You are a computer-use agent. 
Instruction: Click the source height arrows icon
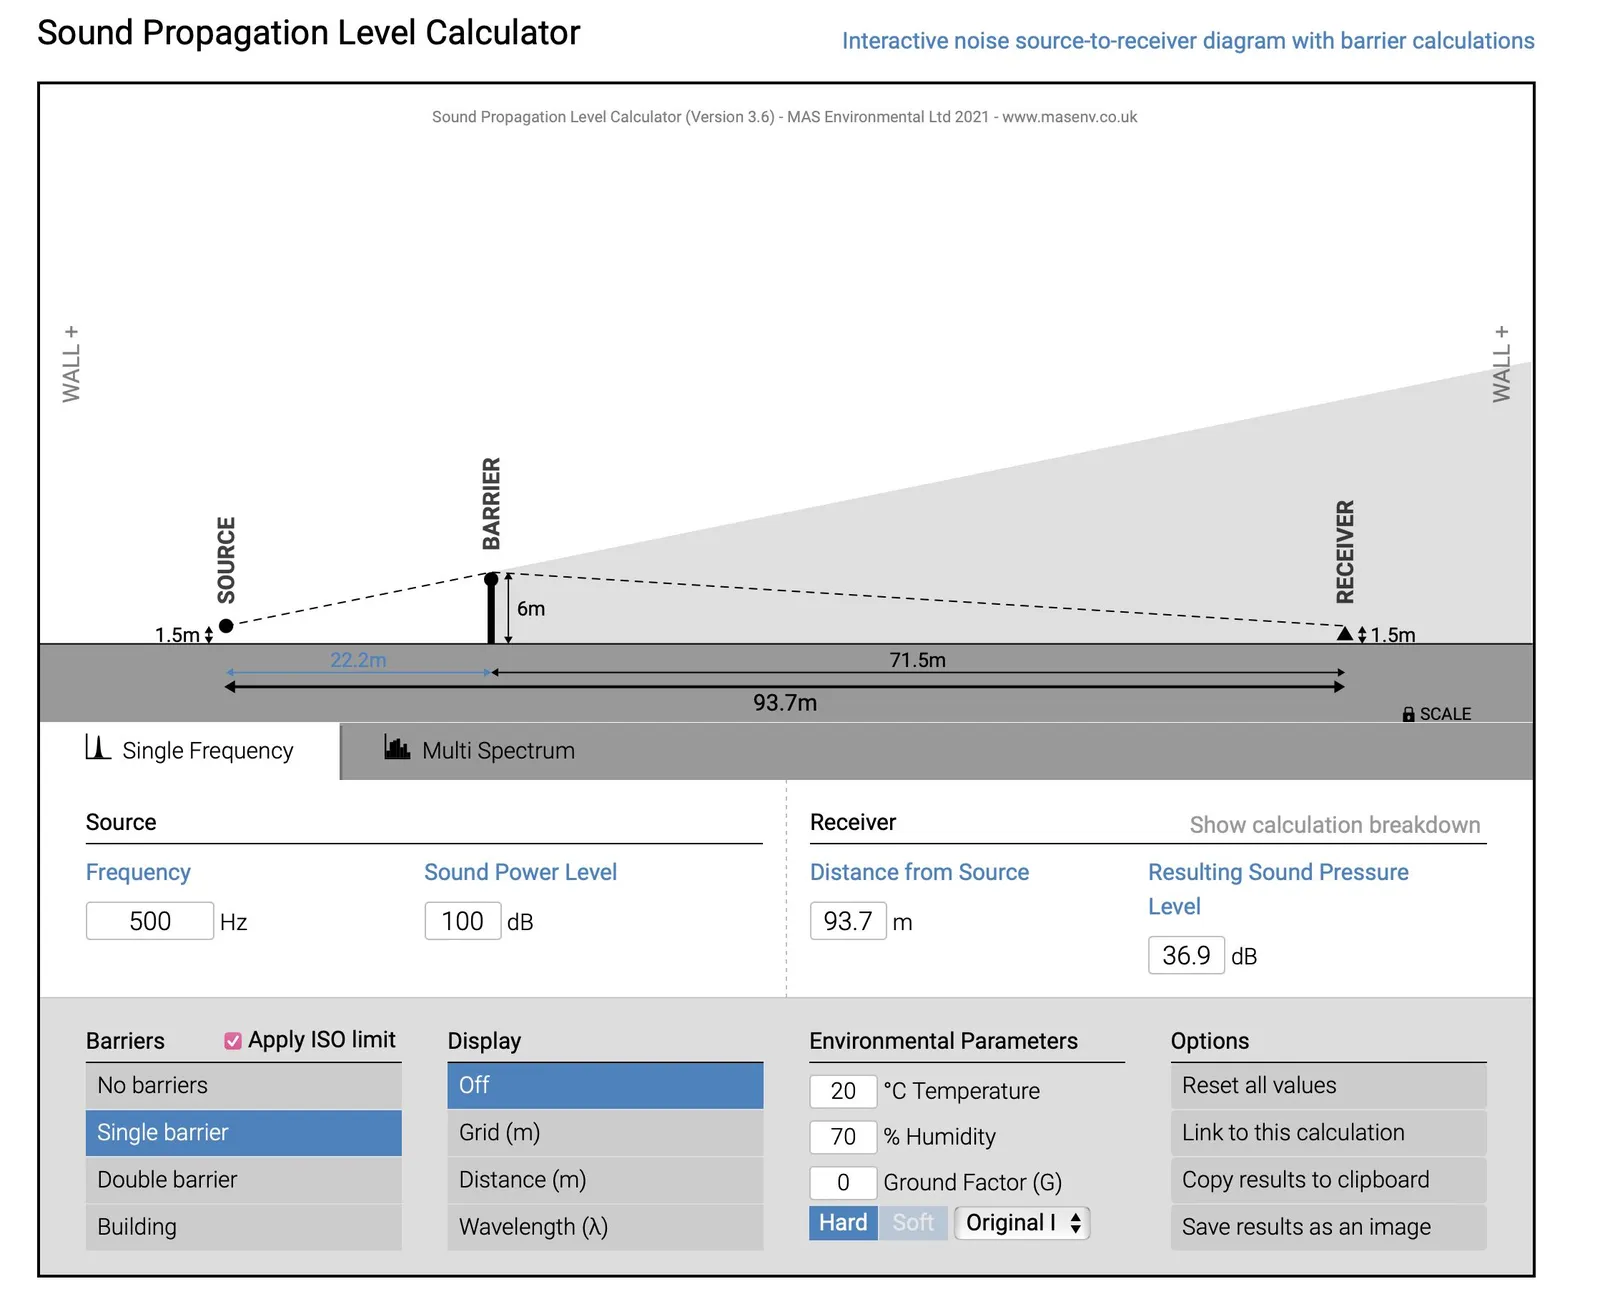[x=208, y=635]
